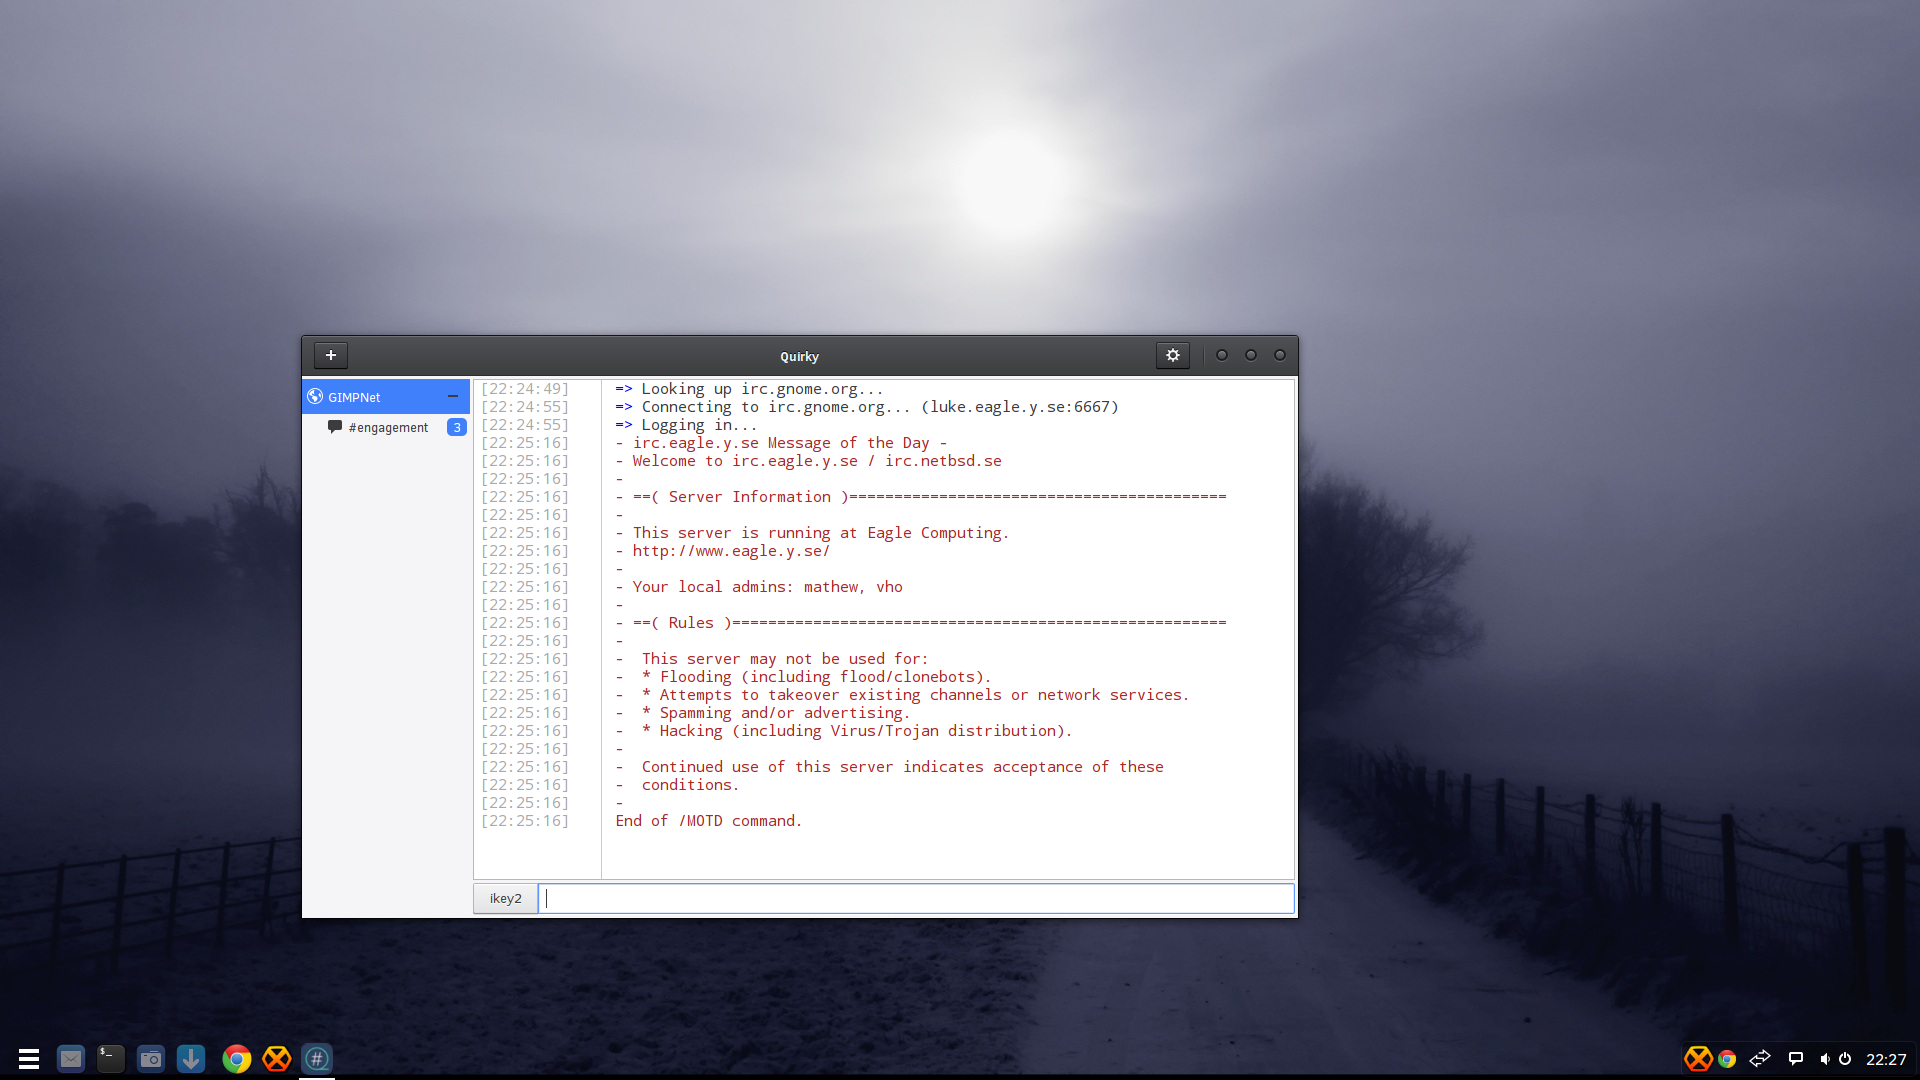Viewport: 1920px width, 1080px height.
Task: Open the notifications chat bubble in tray
Action: tap(1796, 1059)
